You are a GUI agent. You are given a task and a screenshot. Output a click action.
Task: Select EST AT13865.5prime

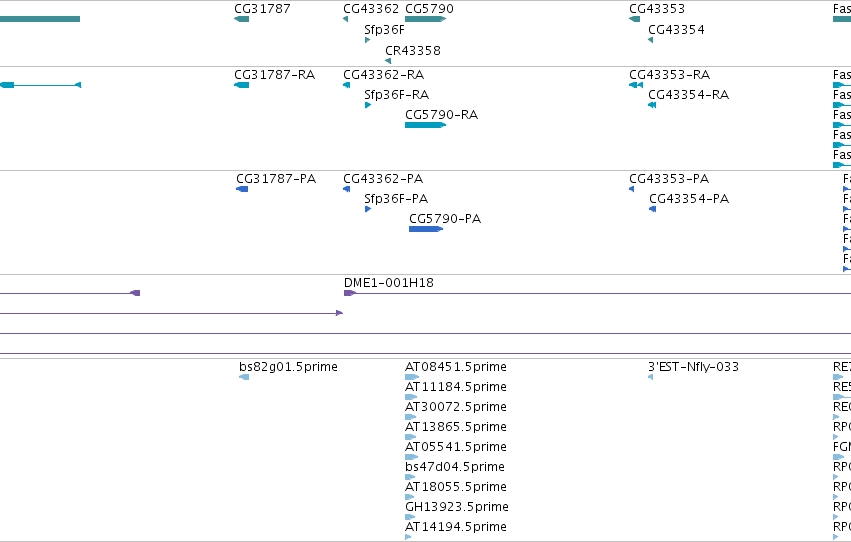pyautogui.click(x=456, y=427)
